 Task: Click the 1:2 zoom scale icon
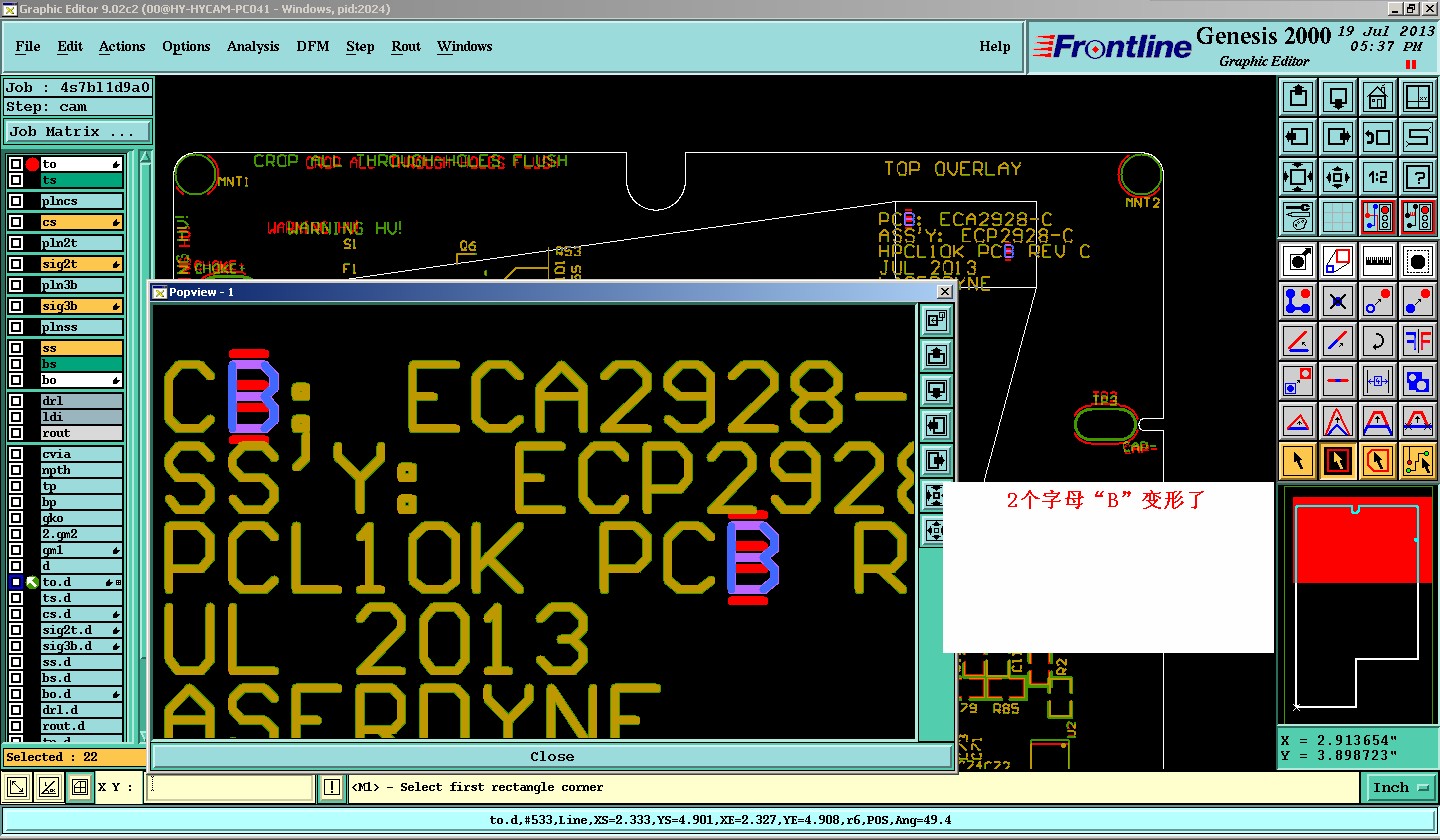coord(1377,177)
